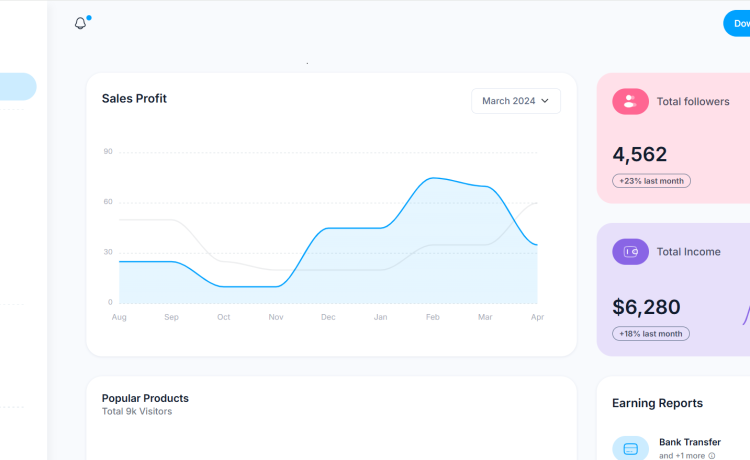Click the chevron arrow in month selector
Screen dimensions: 750x460
(x=545, y=101)
